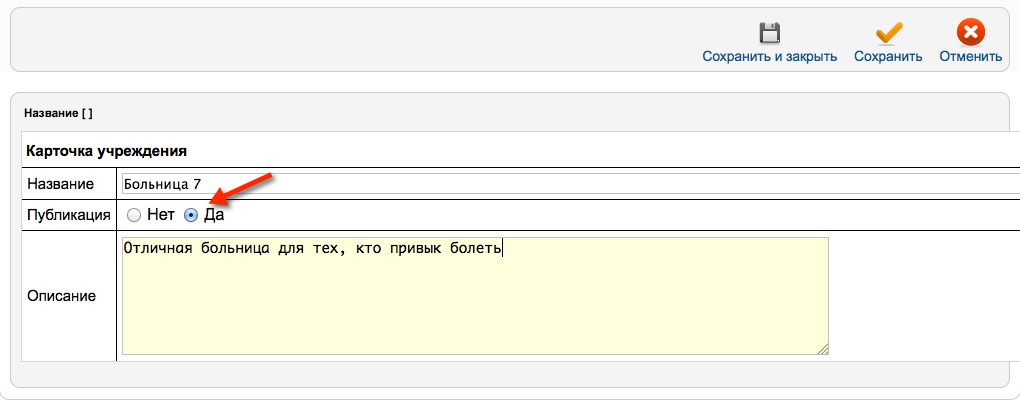Select the 'Нет' radio button for Публикация
The height and width of the screenshot is (401, 1020).
point(134,215)
